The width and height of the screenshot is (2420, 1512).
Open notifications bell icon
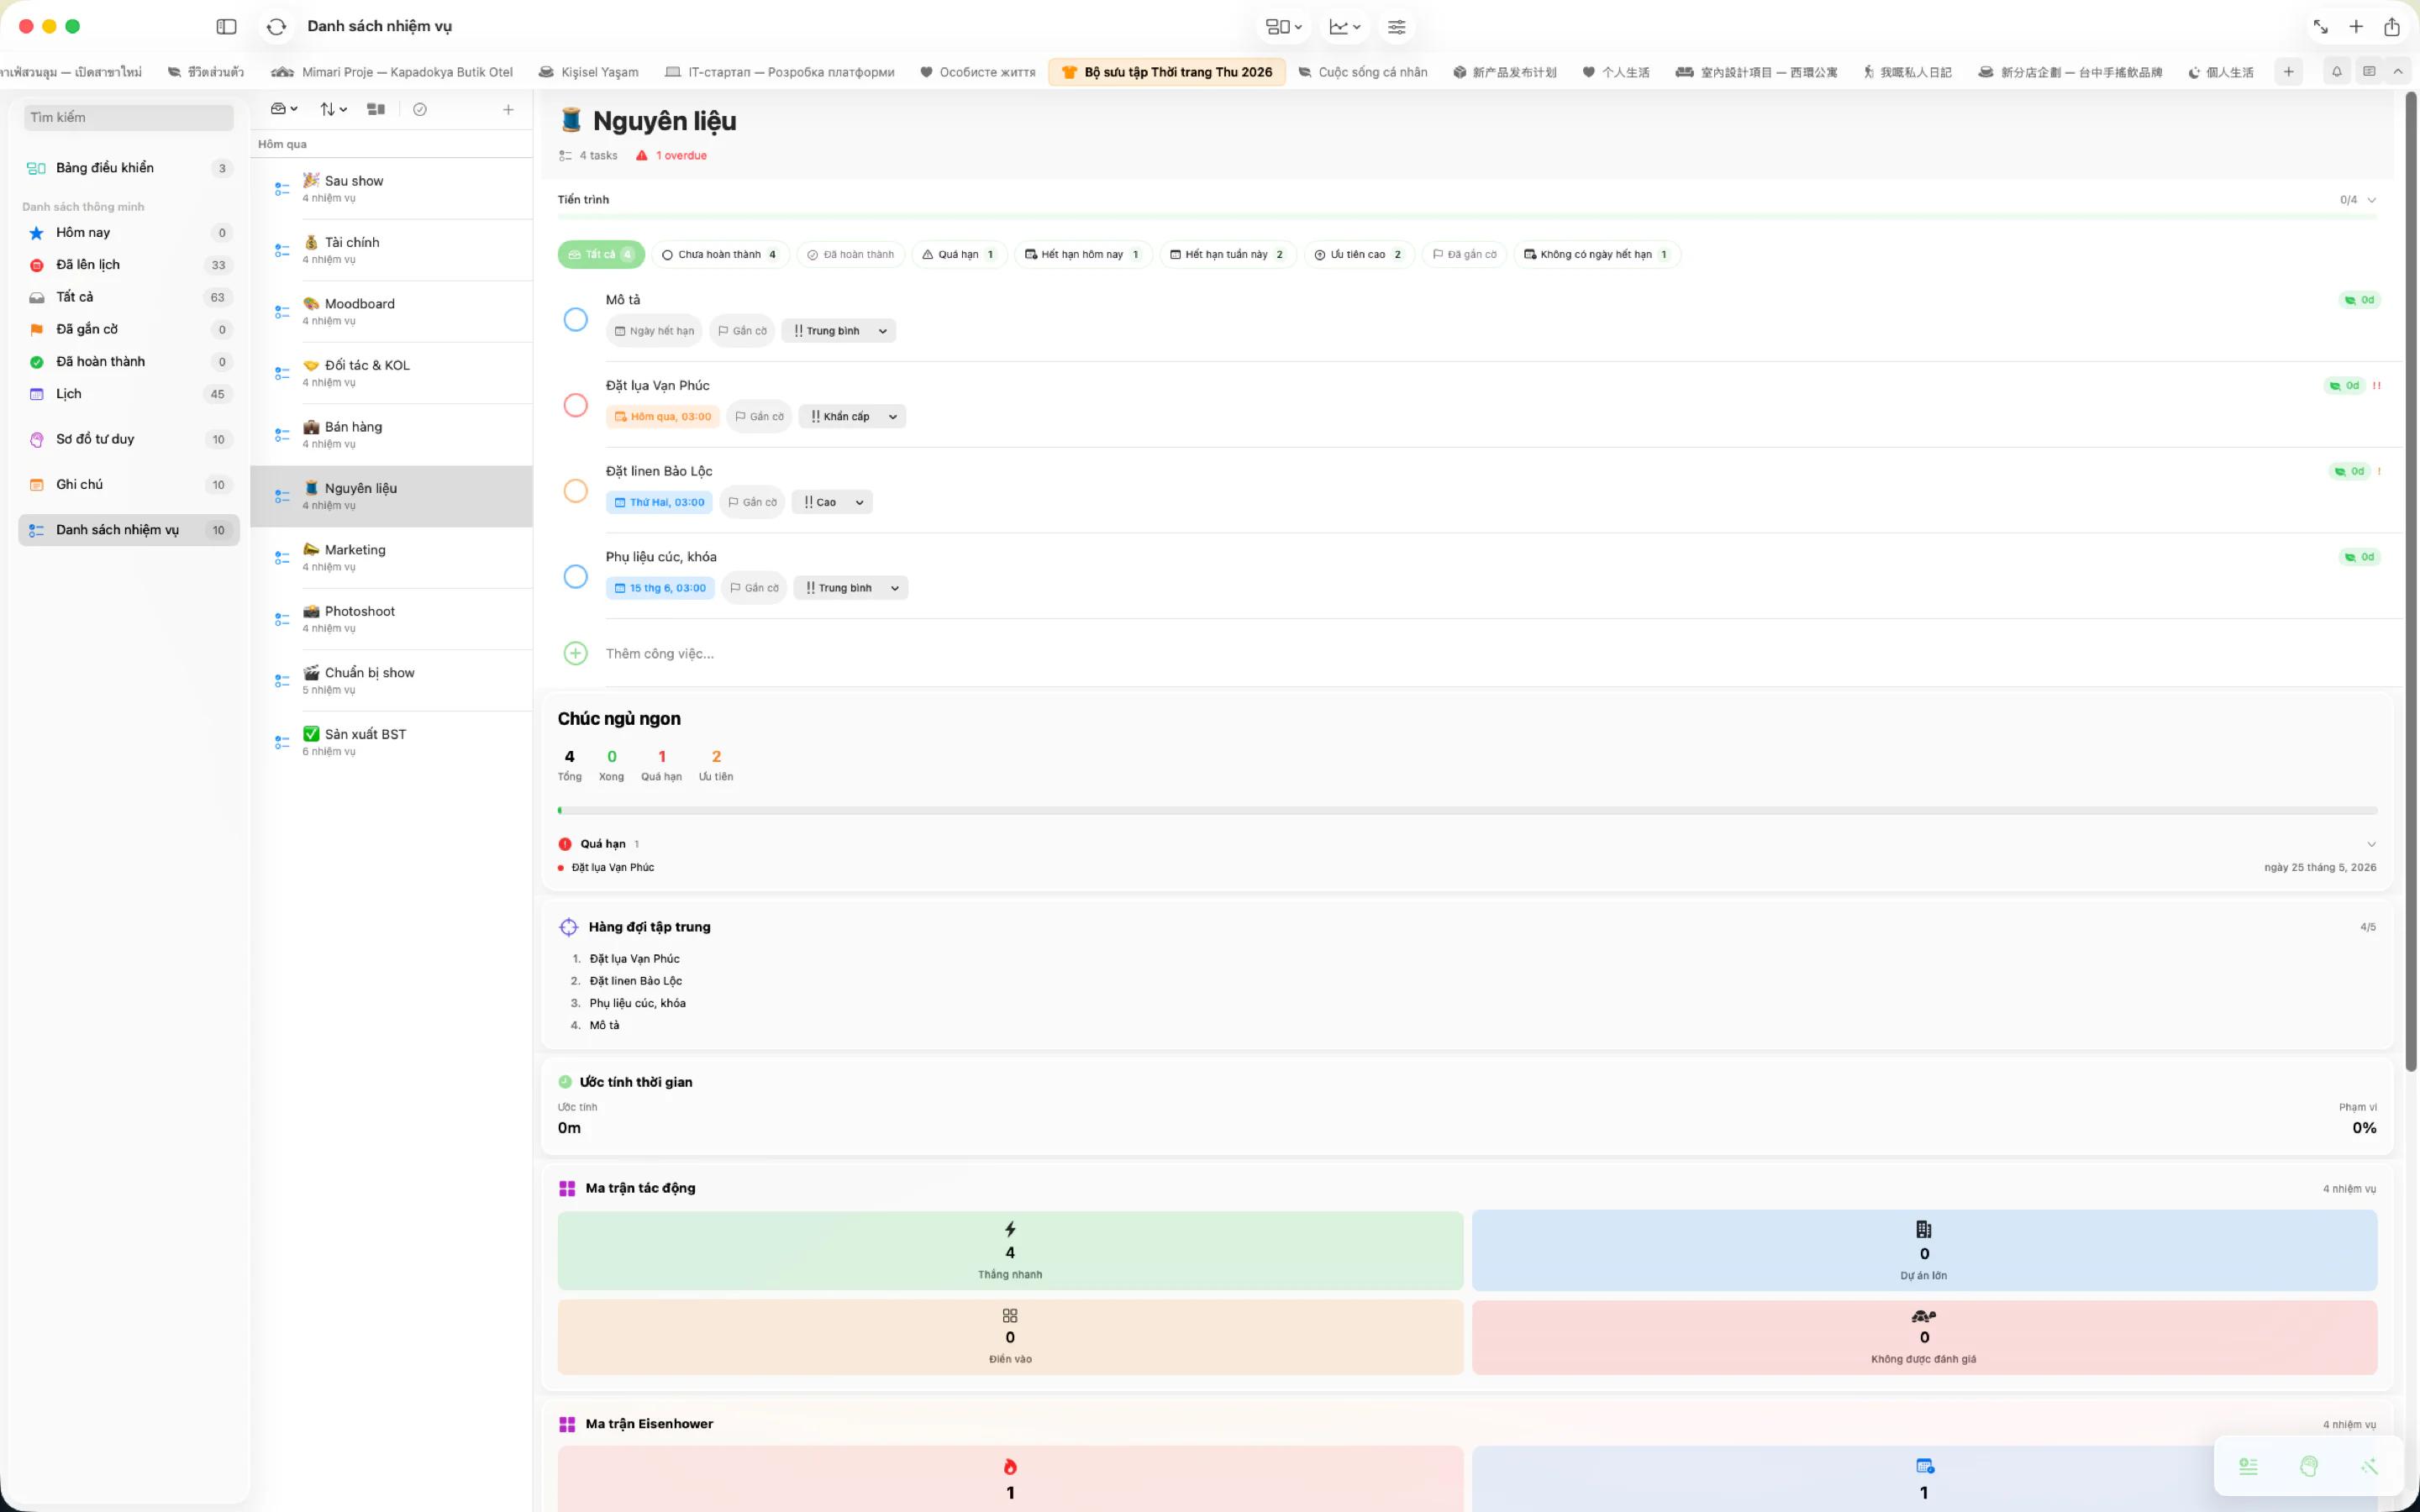click(2337, 72)
